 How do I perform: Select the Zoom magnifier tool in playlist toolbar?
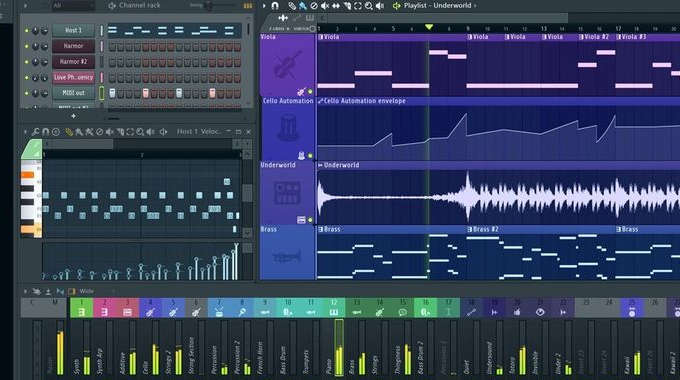click(369, 6)
